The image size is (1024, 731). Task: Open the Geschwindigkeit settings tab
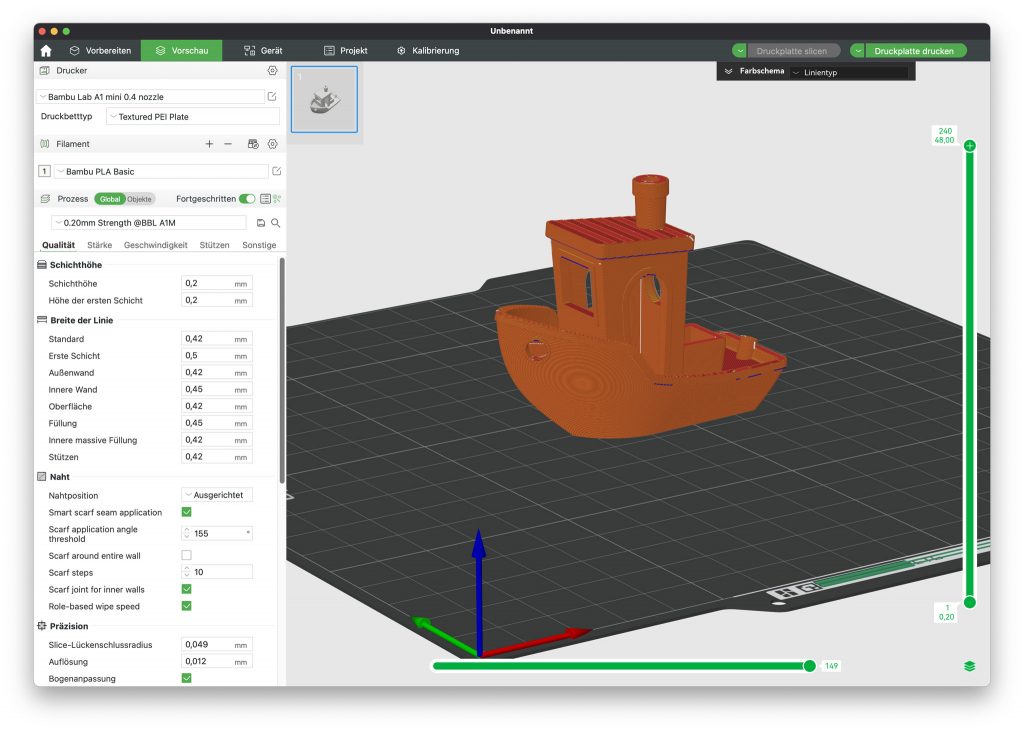click(x=155, y=245)
